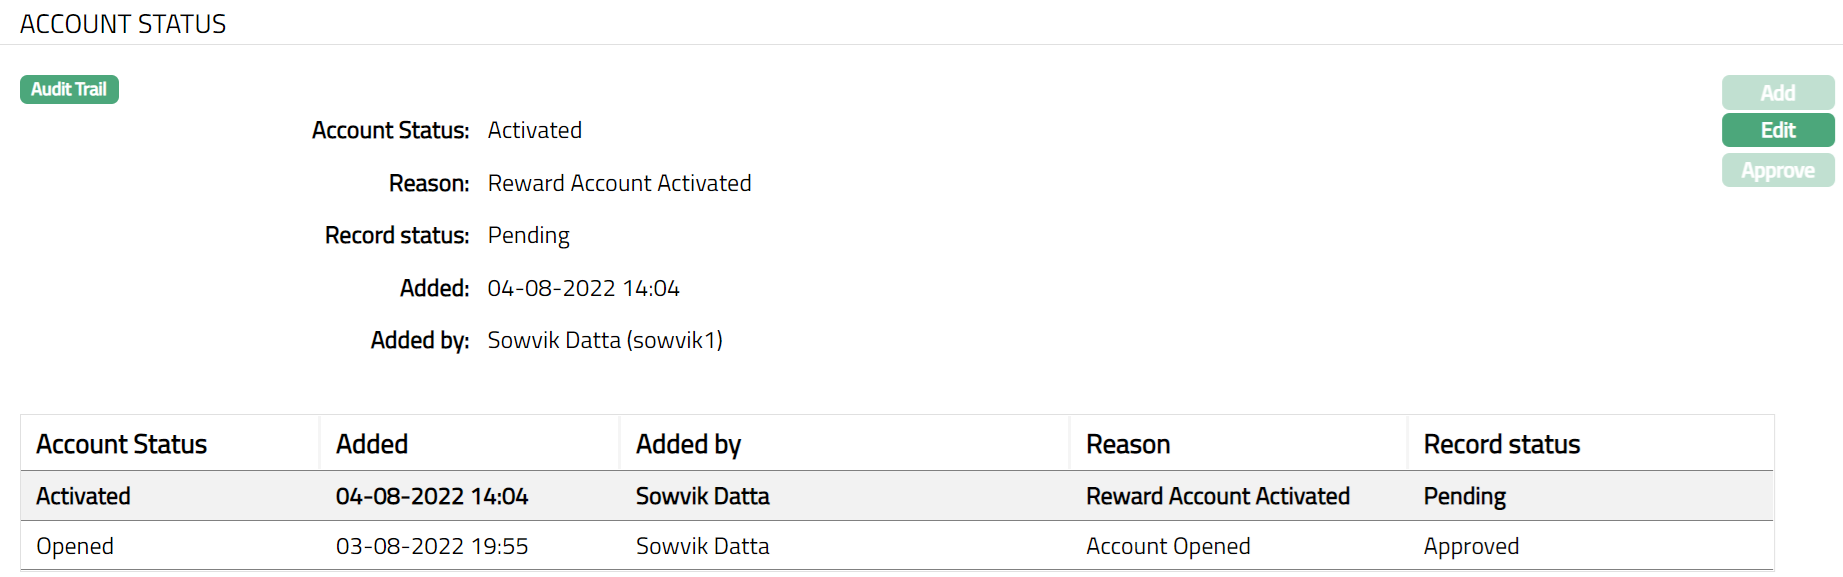Click the Account Opened reason cell
This screenshot has width=1843, height=577.
click(1168, 546)
